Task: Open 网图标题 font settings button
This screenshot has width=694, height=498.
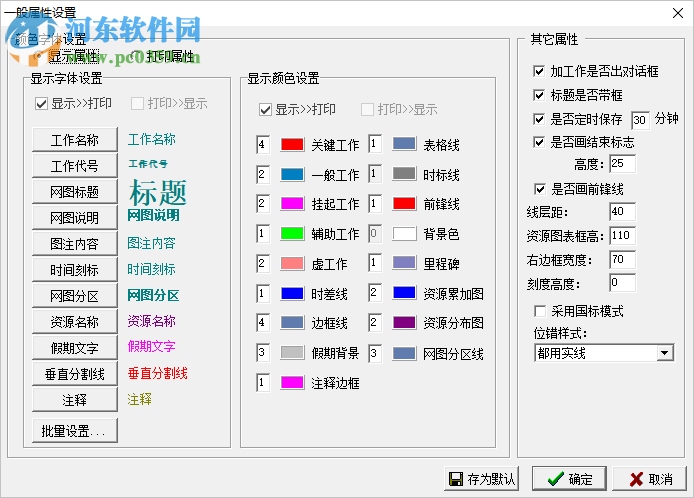Action: [x=75, y=192]
